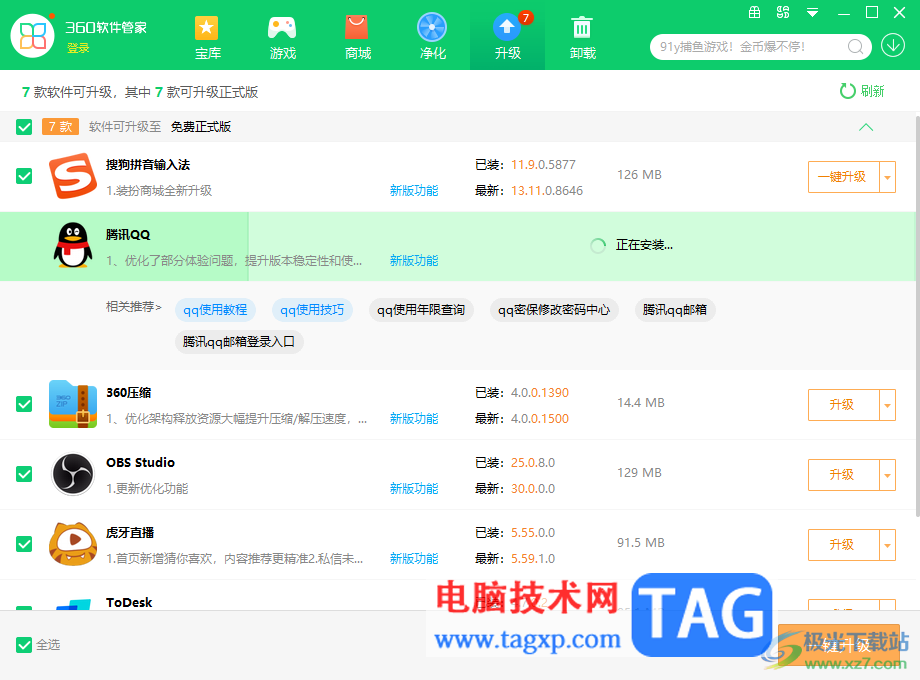Click the qq使用年限查询 tag
The height and width of the screenshot is (680, 920).
point(421,310)
